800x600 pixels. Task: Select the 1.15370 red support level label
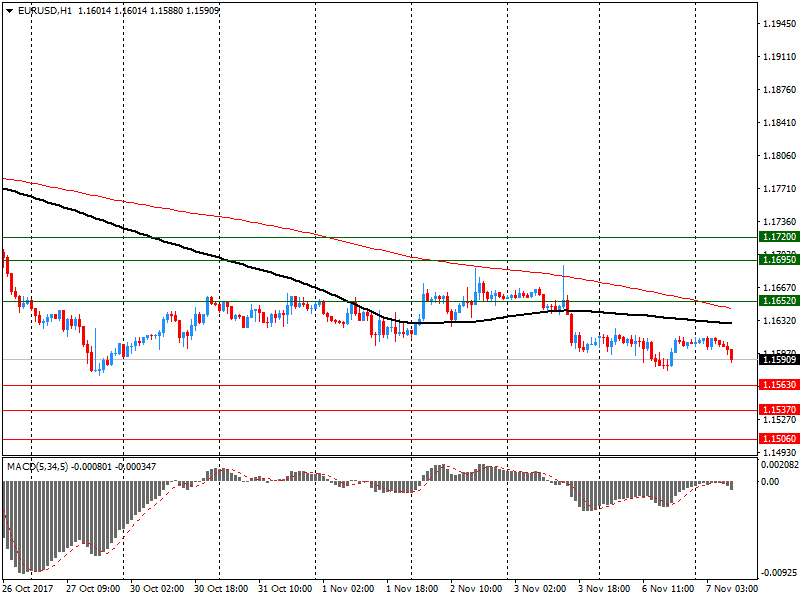779,409
